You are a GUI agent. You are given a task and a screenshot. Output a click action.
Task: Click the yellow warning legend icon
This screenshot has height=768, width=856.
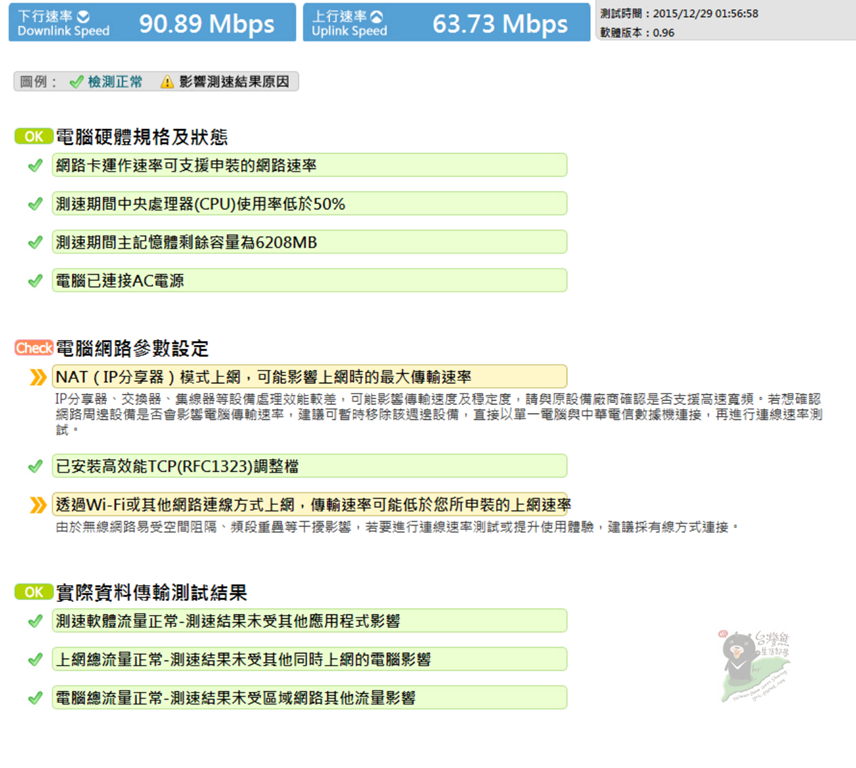click(x=167, y=82)
